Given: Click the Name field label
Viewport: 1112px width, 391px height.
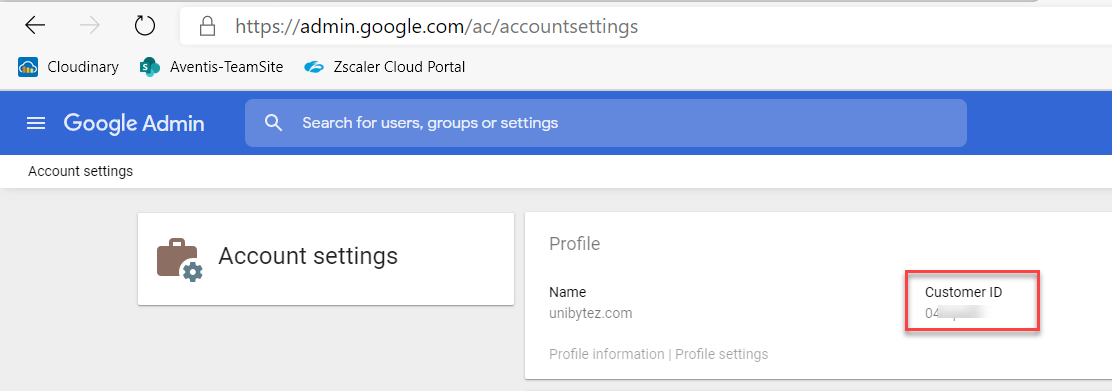Looking at the screenshot, I should (567, 292).
